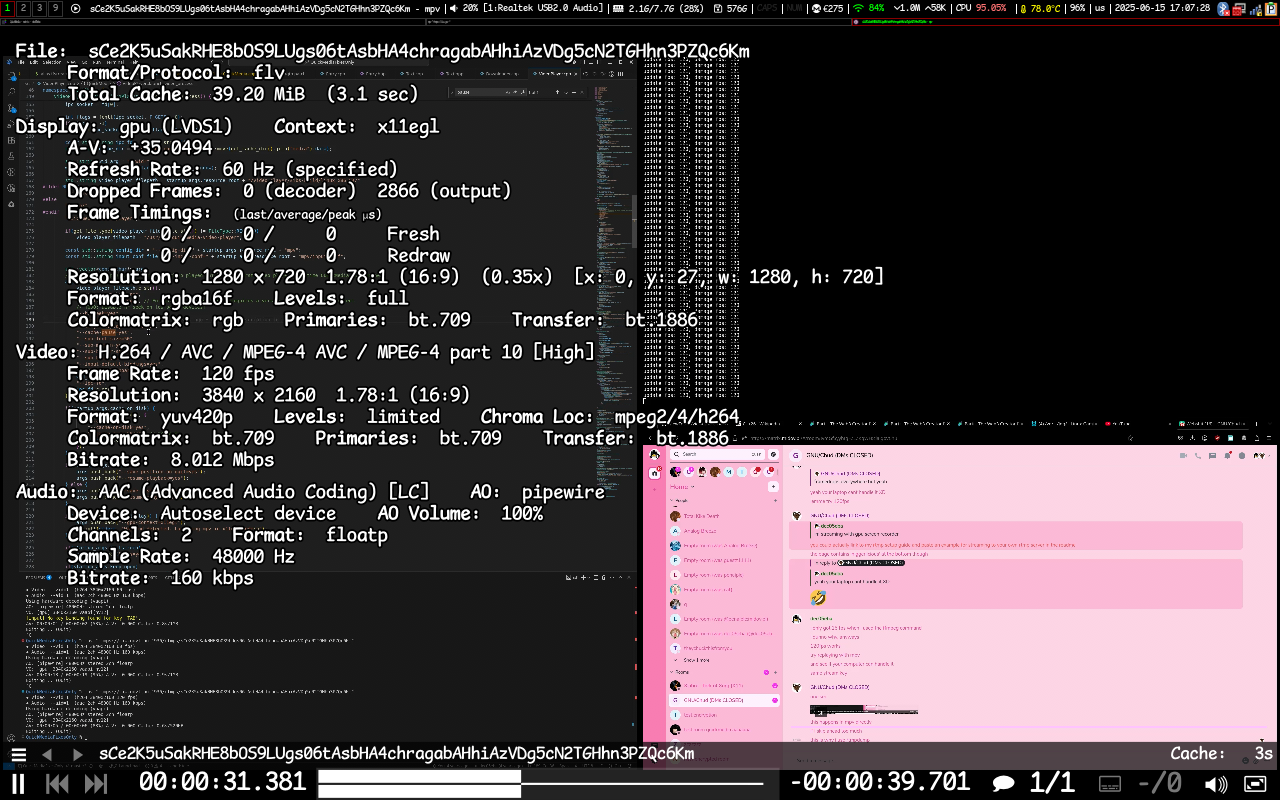The width and height of the screenshot is (1280, 800).
Task: Click the Realtek USB2.0 Audio volume block
Action: (x=526, y=8)
